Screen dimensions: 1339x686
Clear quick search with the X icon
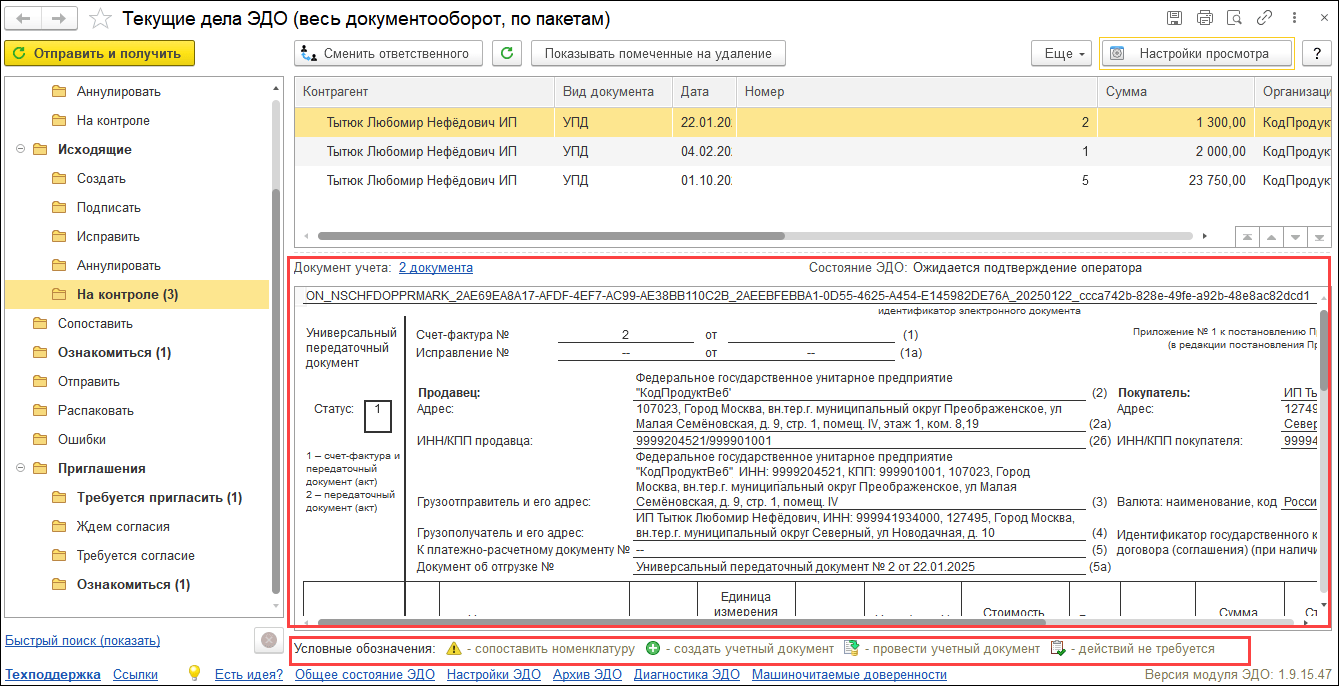268,640
